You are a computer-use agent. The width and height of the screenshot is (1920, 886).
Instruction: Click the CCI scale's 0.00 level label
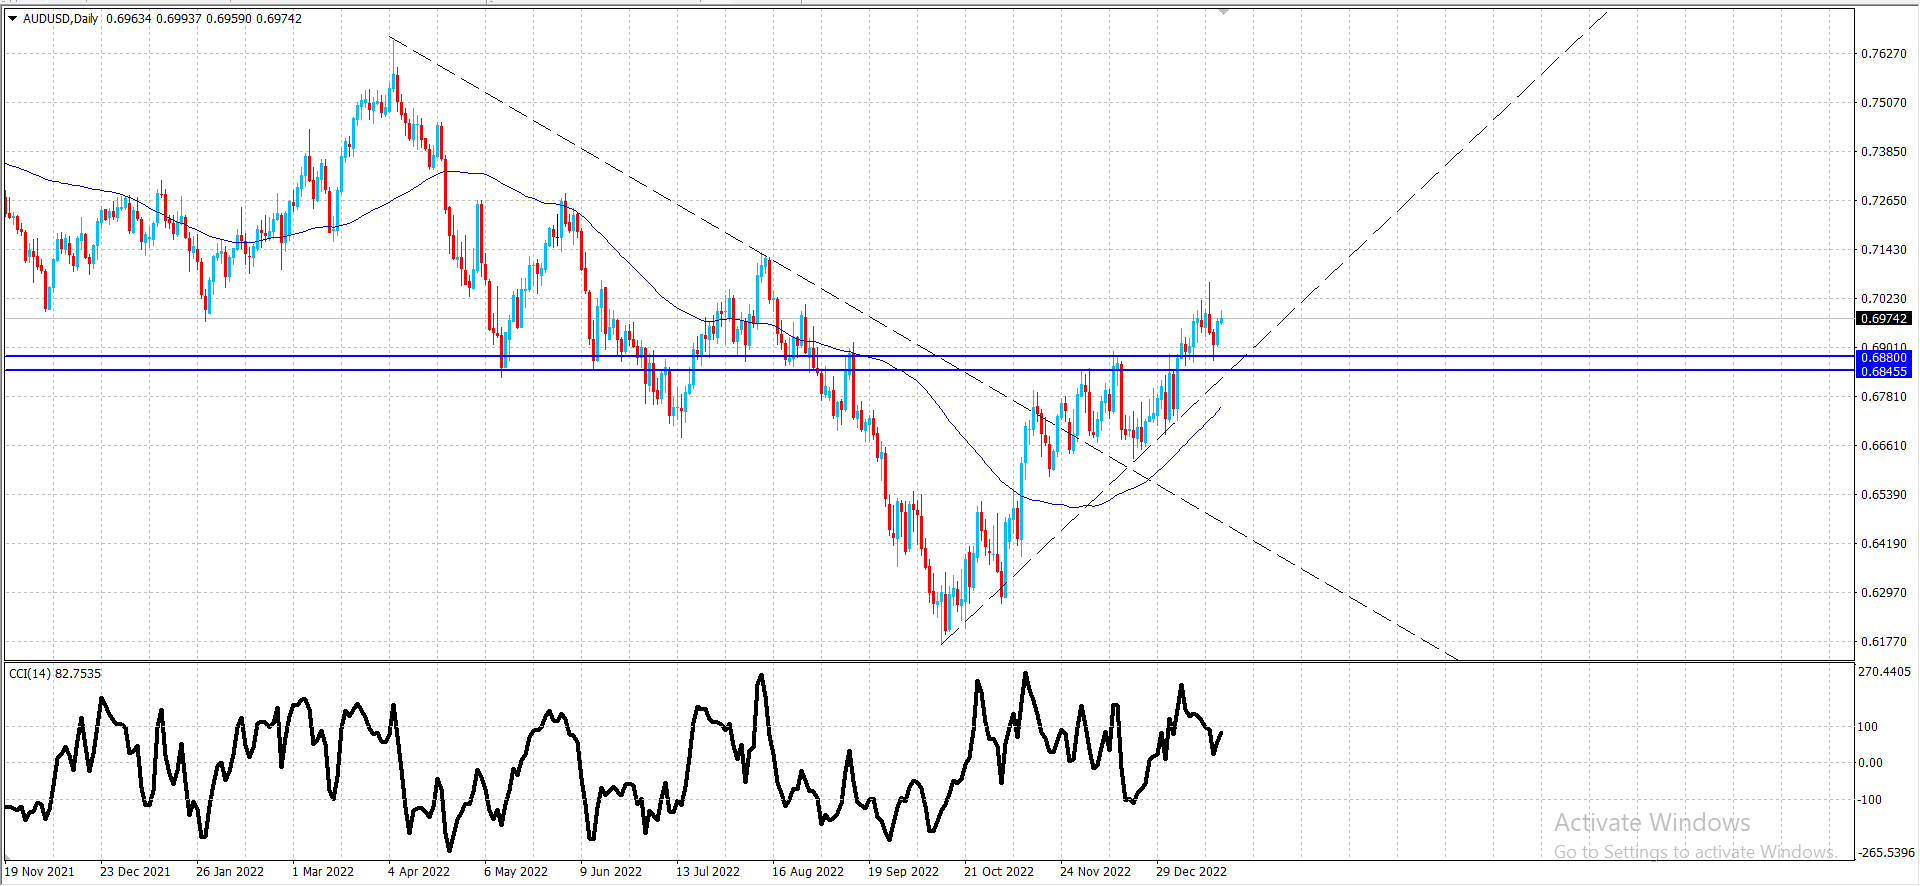1870,763
